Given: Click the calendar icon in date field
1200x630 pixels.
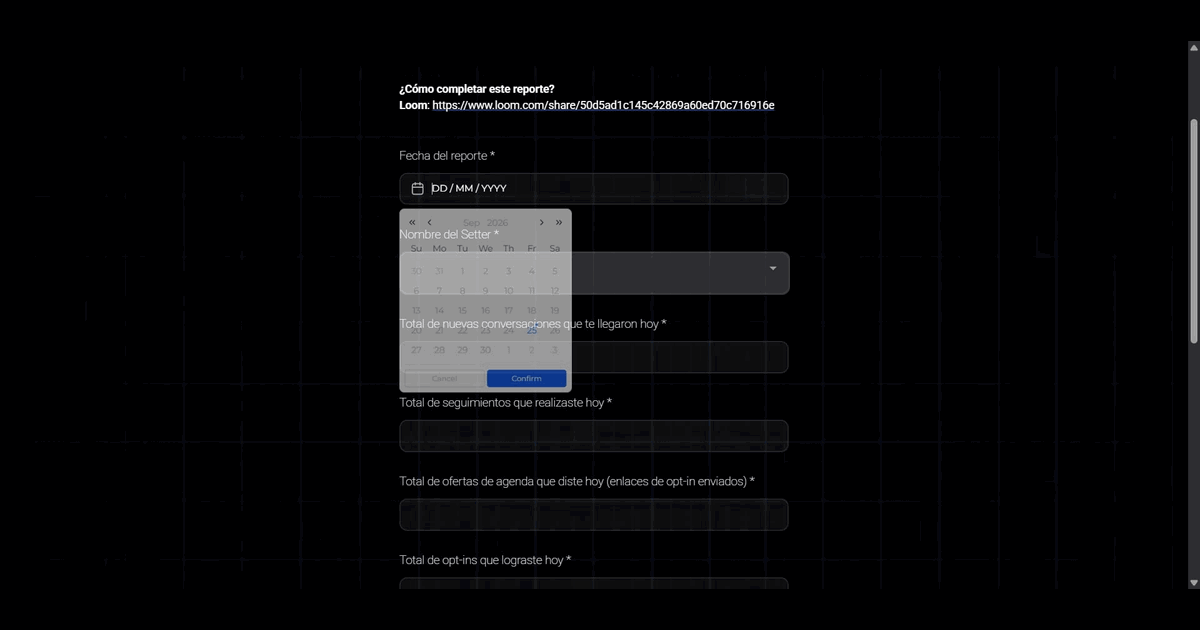Looking at the screenshot, I should [x=418, y=188].
